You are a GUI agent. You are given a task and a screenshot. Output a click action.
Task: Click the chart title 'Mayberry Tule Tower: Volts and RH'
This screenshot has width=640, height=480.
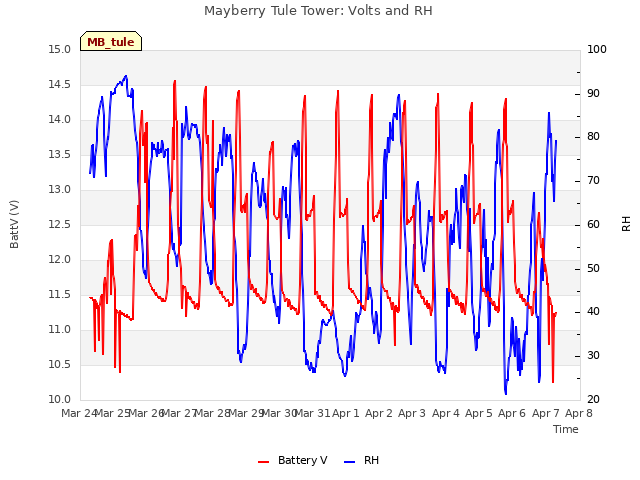[x=318, y=11]
